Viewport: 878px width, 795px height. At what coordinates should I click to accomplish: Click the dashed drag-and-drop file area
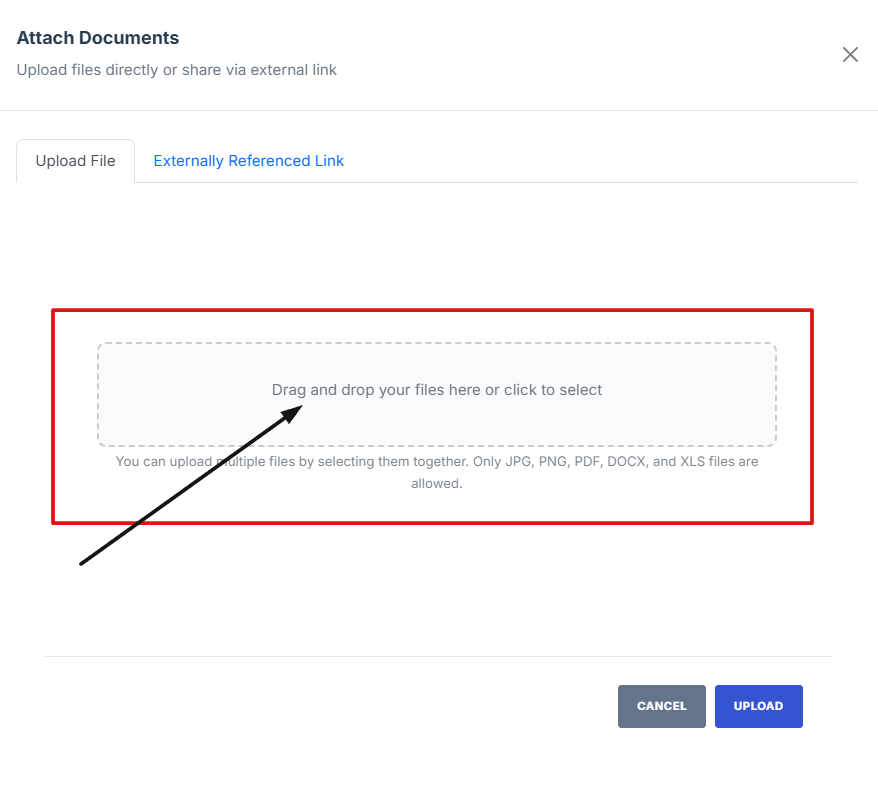pyautogui.click(x=436, y=420)
